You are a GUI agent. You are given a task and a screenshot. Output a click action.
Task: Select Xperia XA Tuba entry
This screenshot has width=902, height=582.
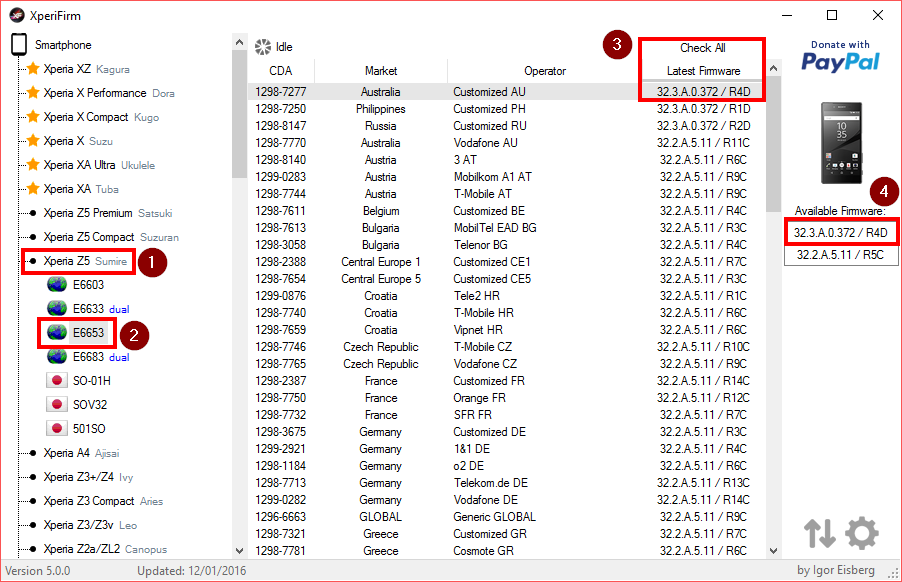tap(74, 189)
